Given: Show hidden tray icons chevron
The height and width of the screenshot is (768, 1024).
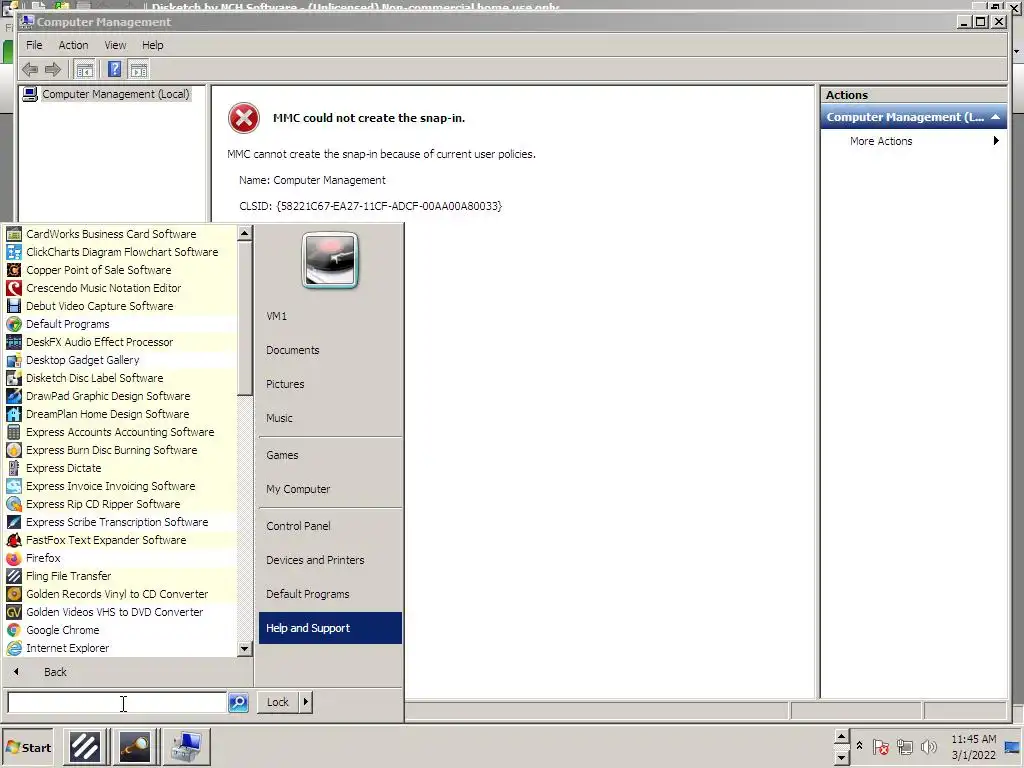Looking at the screenshot, I should pyautogui.click(x=859, y=746).
